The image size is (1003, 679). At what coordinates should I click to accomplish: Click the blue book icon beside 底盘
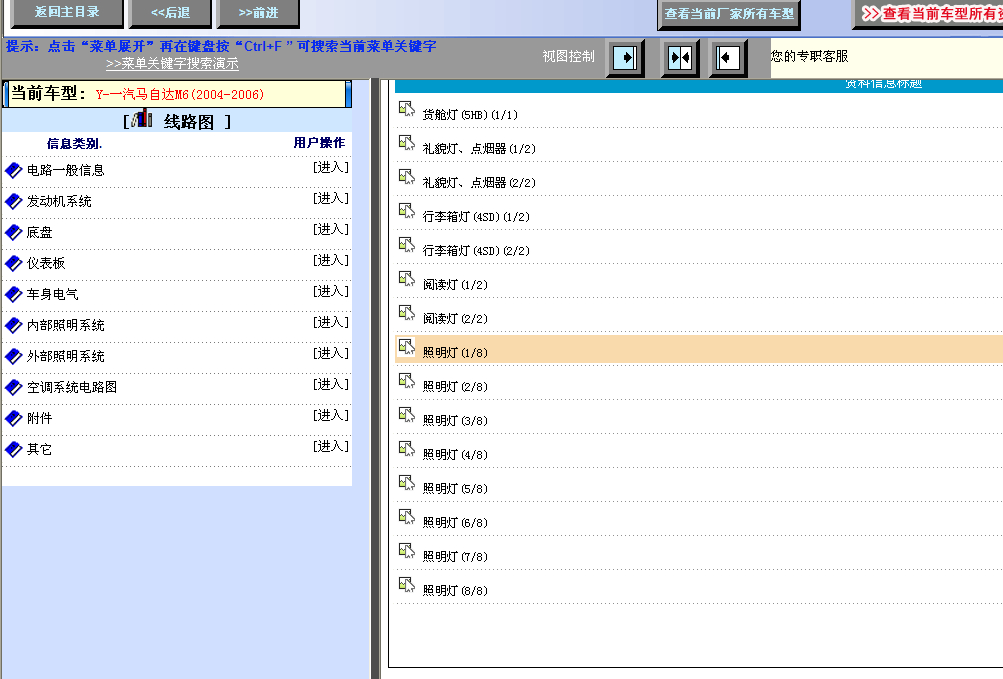click(13, 232)
